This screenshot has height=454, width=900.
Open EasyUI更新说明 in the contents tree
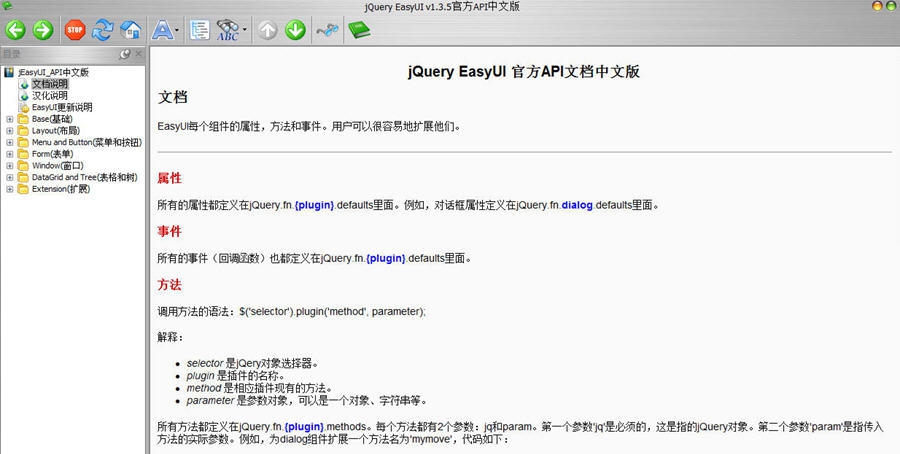pos(62,107)
